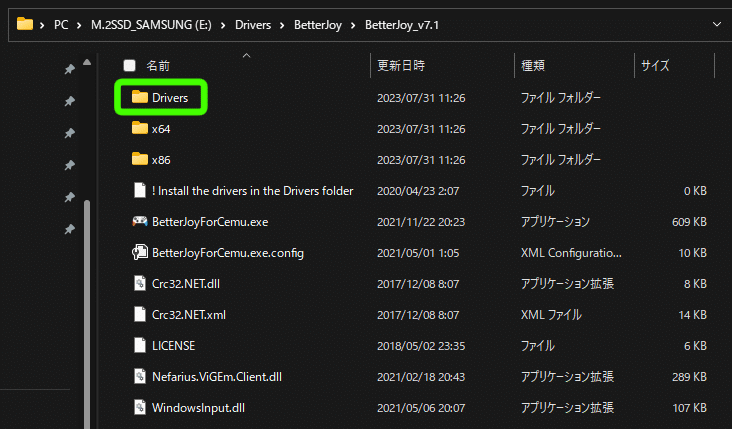
Task: Select the x64 folder name
Action: pyautogui.click(x=161, y=129)
